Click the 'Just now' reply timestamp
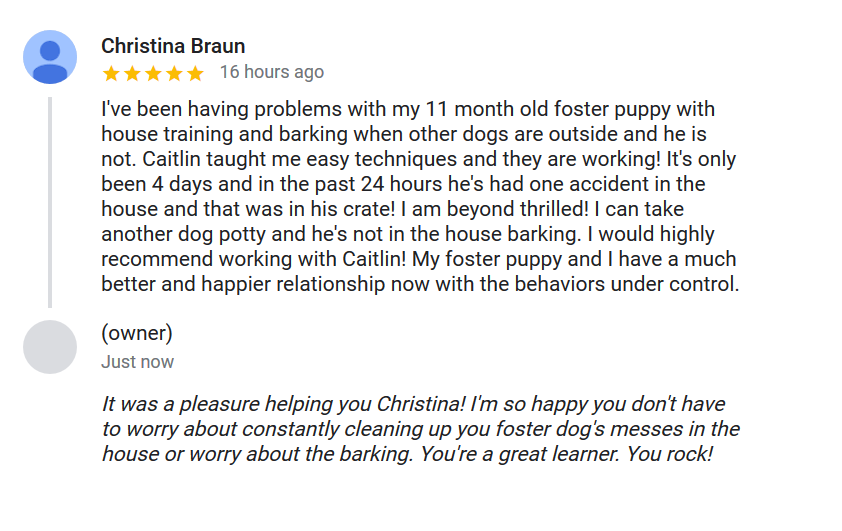 (137, 362)
